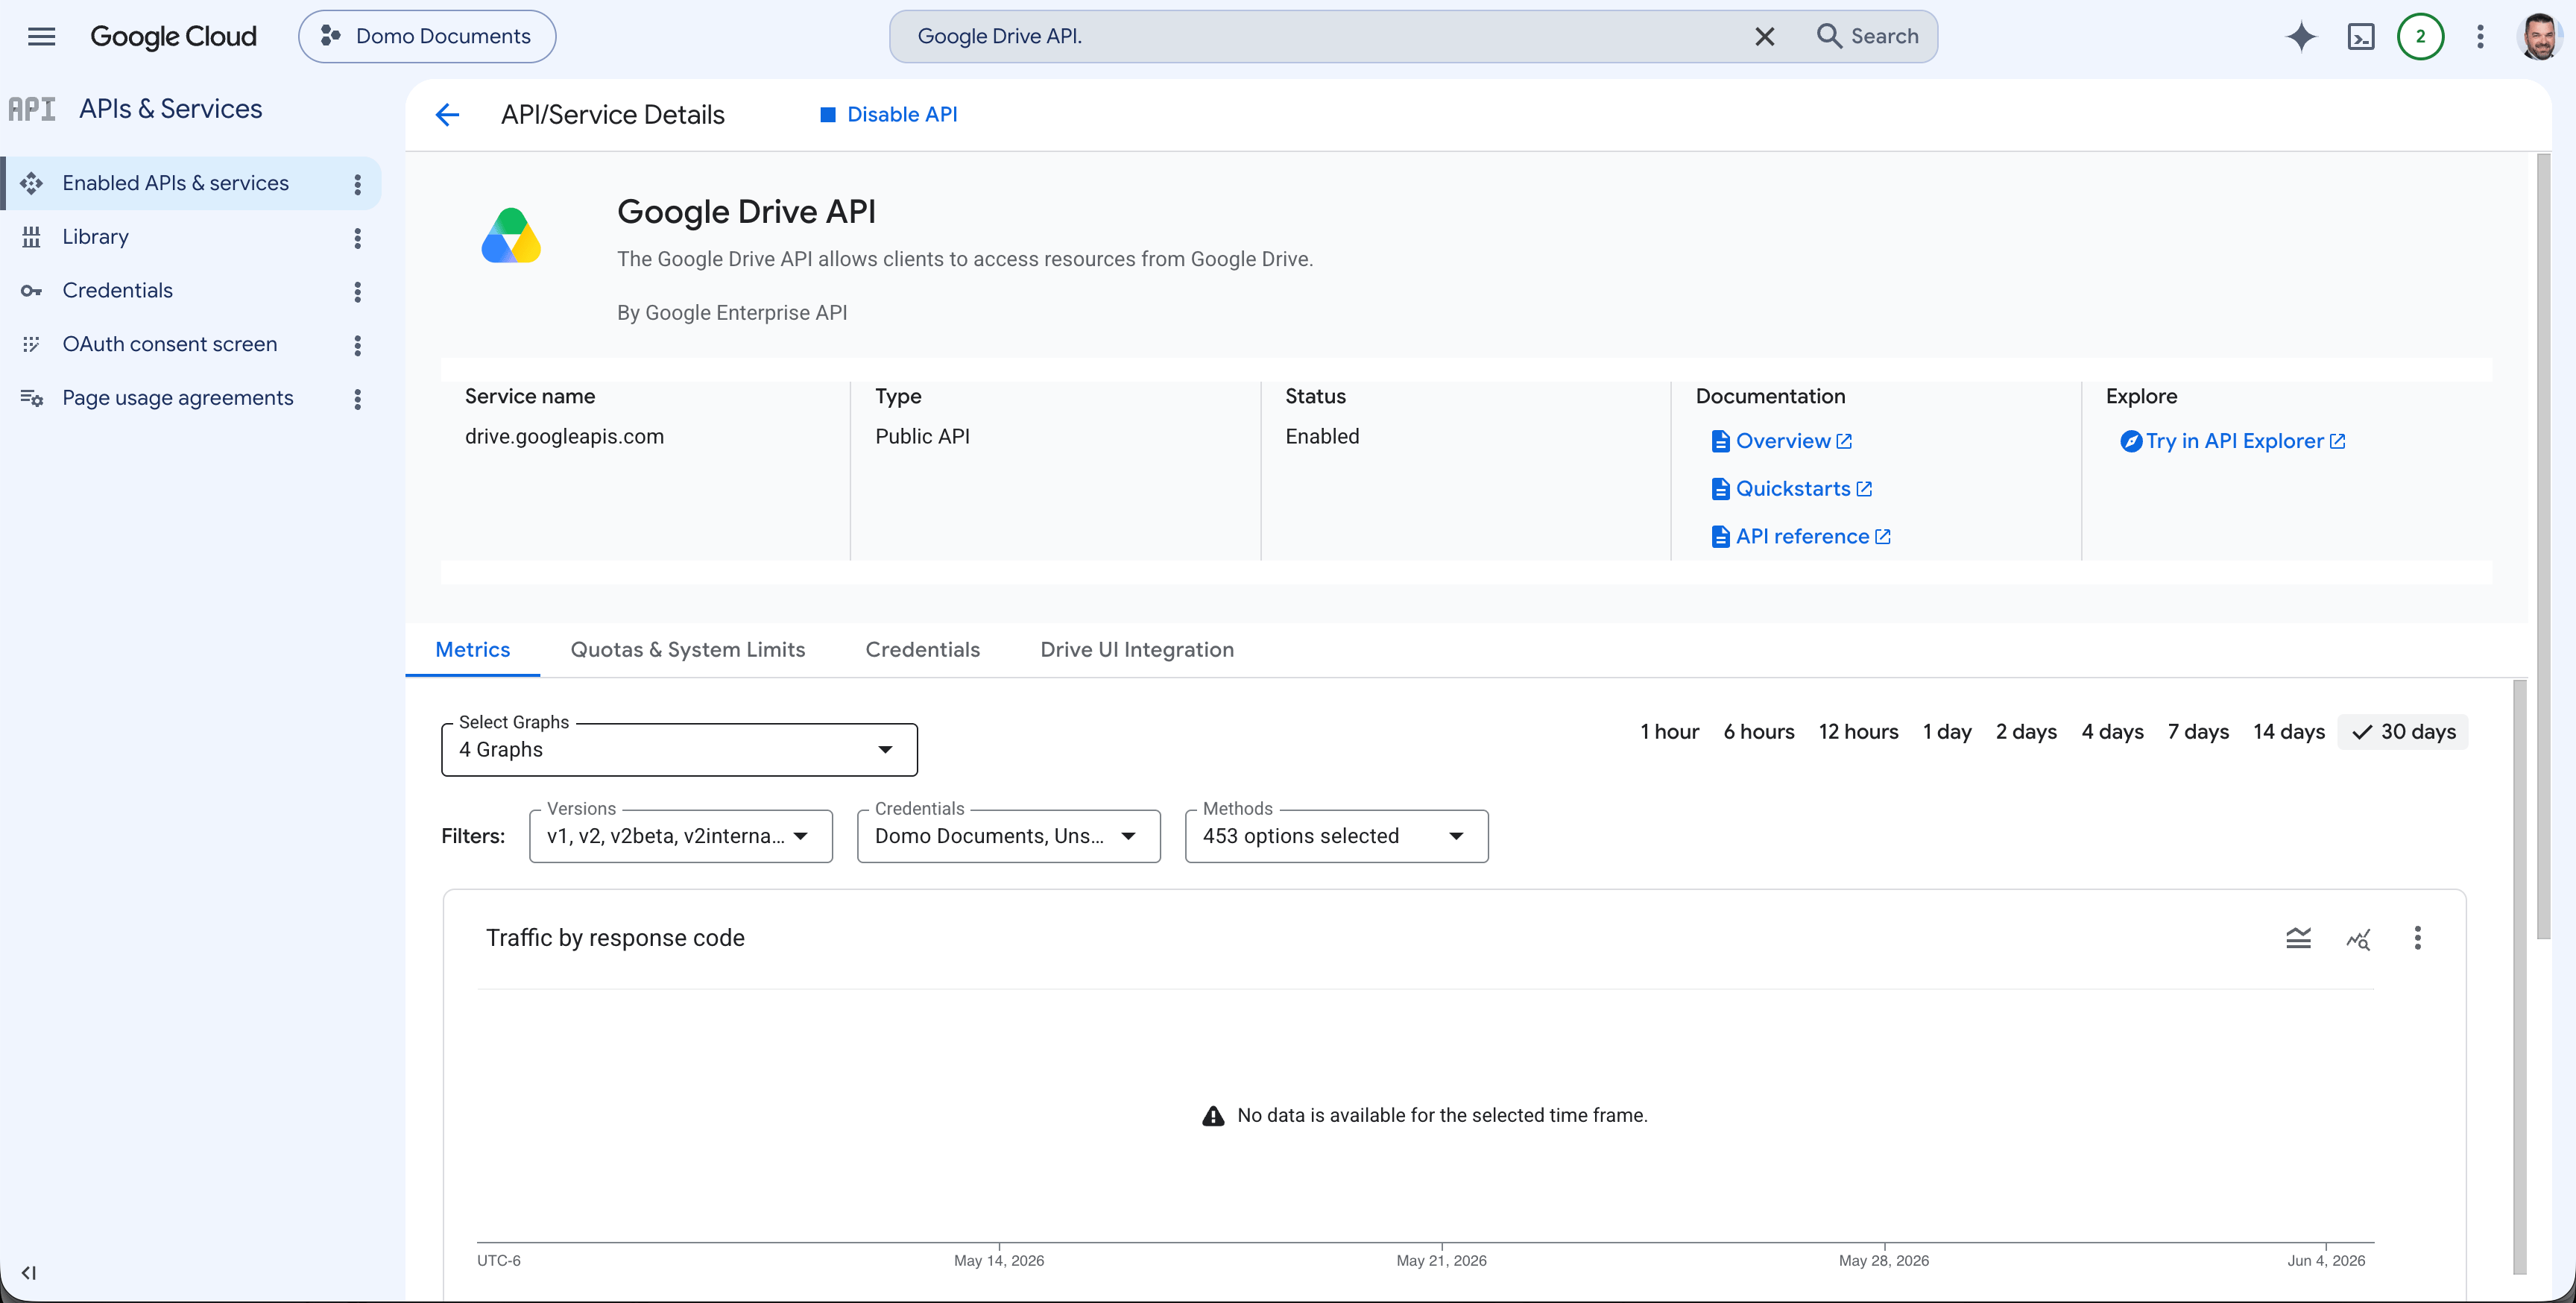
Task: Click the Disable API button
Action: point(888,115)
